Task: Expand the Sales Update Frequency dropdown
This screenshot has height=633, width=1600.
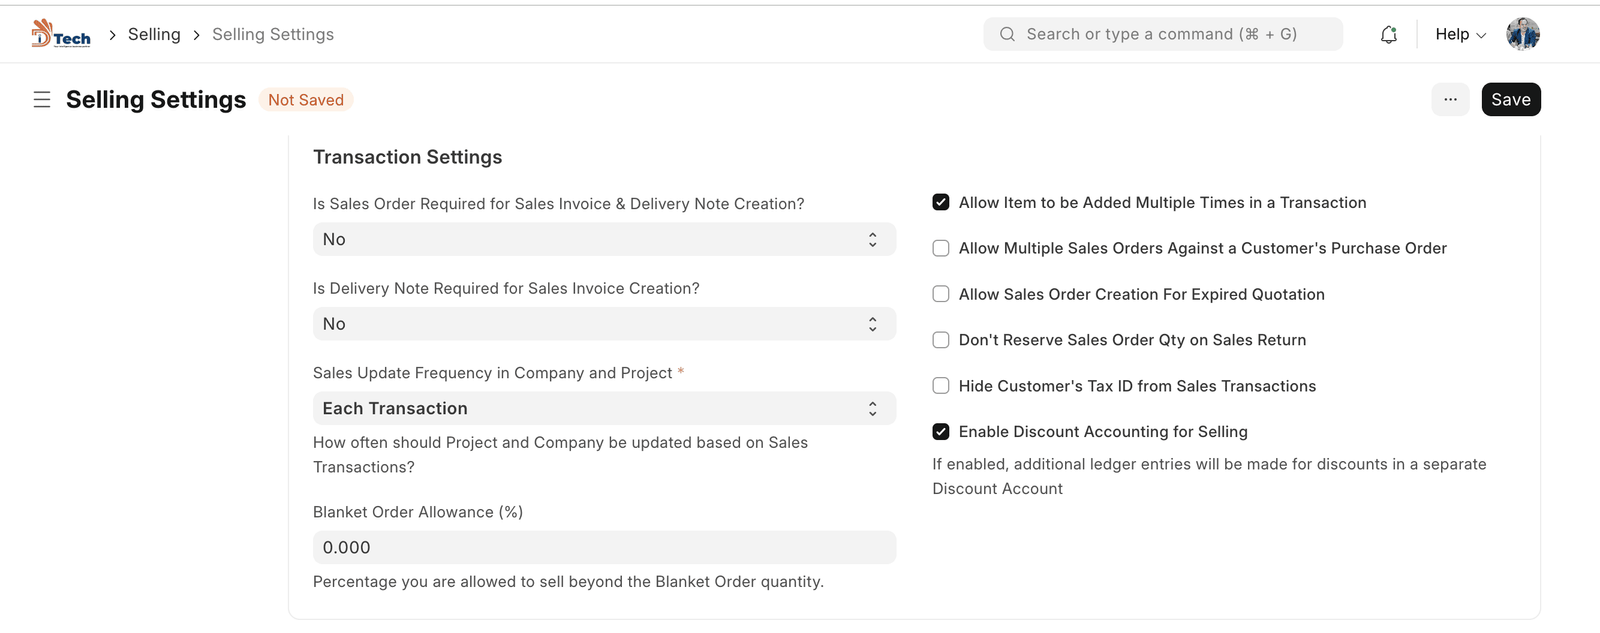Action: coord(604,409)
